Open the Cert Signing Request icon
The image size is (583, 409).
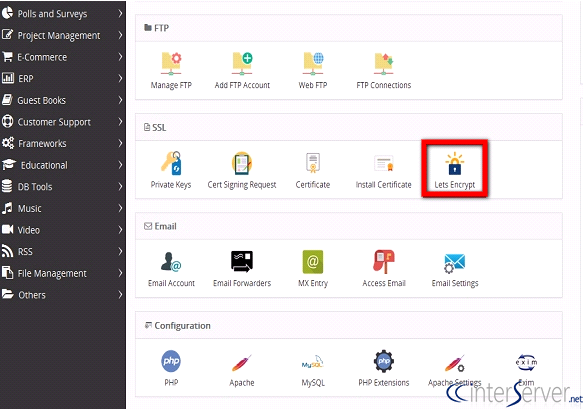[x=242, y=163]
